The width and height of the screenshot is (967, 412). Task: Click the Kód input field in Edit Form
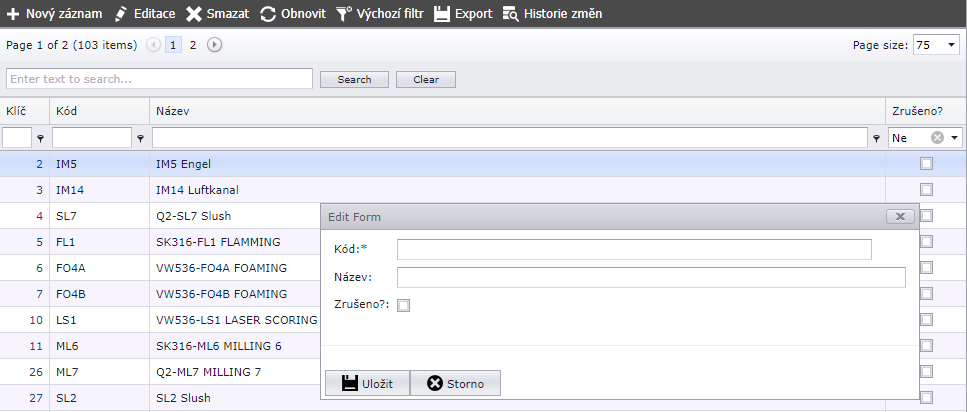pyautogui.click(x=634, y=249)
